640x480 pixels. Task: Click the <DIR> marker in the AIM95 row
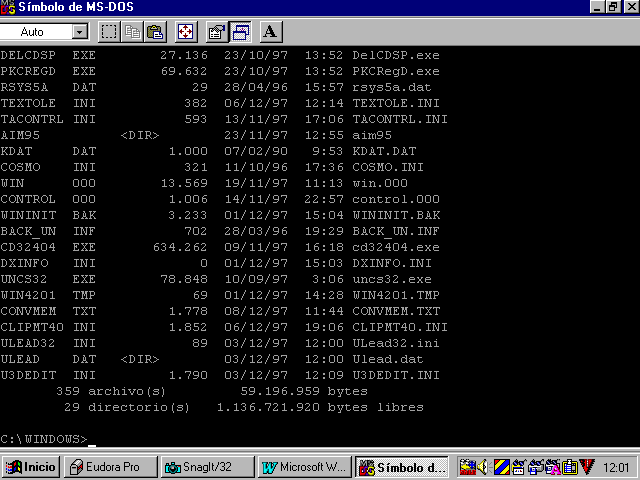pyautogui.click(x=140, y=135)
